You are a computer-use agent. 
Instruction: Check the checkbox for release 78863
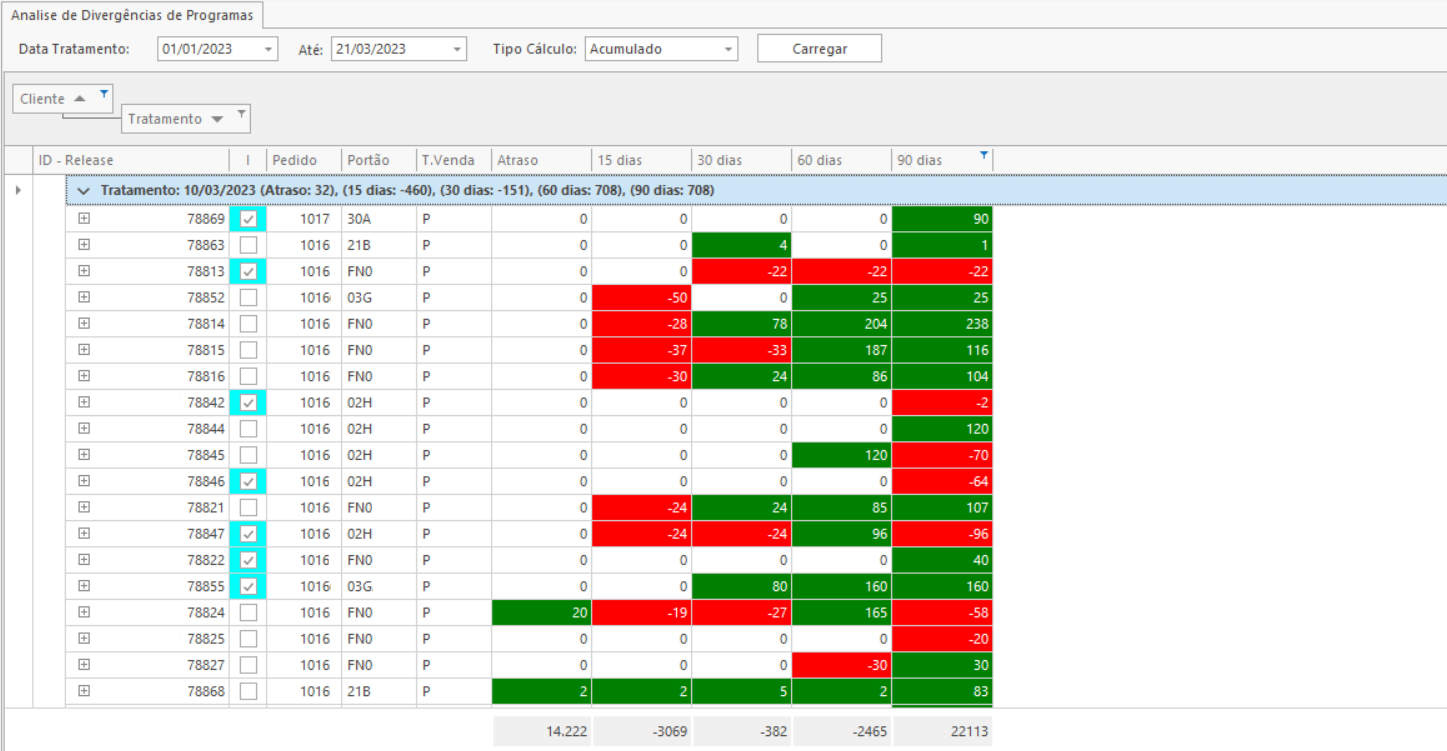pyautogui.click(x=248, y=245)
